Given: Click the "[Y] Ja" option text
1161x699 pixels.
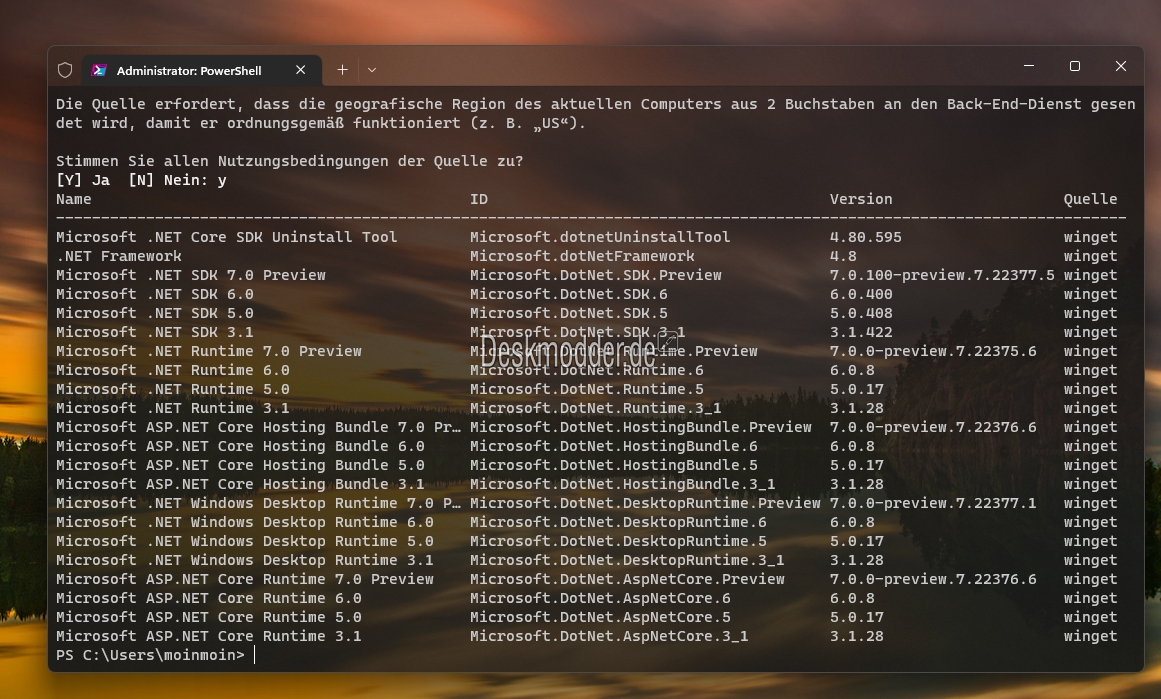Looking at the screenshot, I should click(x=83, y=181).
